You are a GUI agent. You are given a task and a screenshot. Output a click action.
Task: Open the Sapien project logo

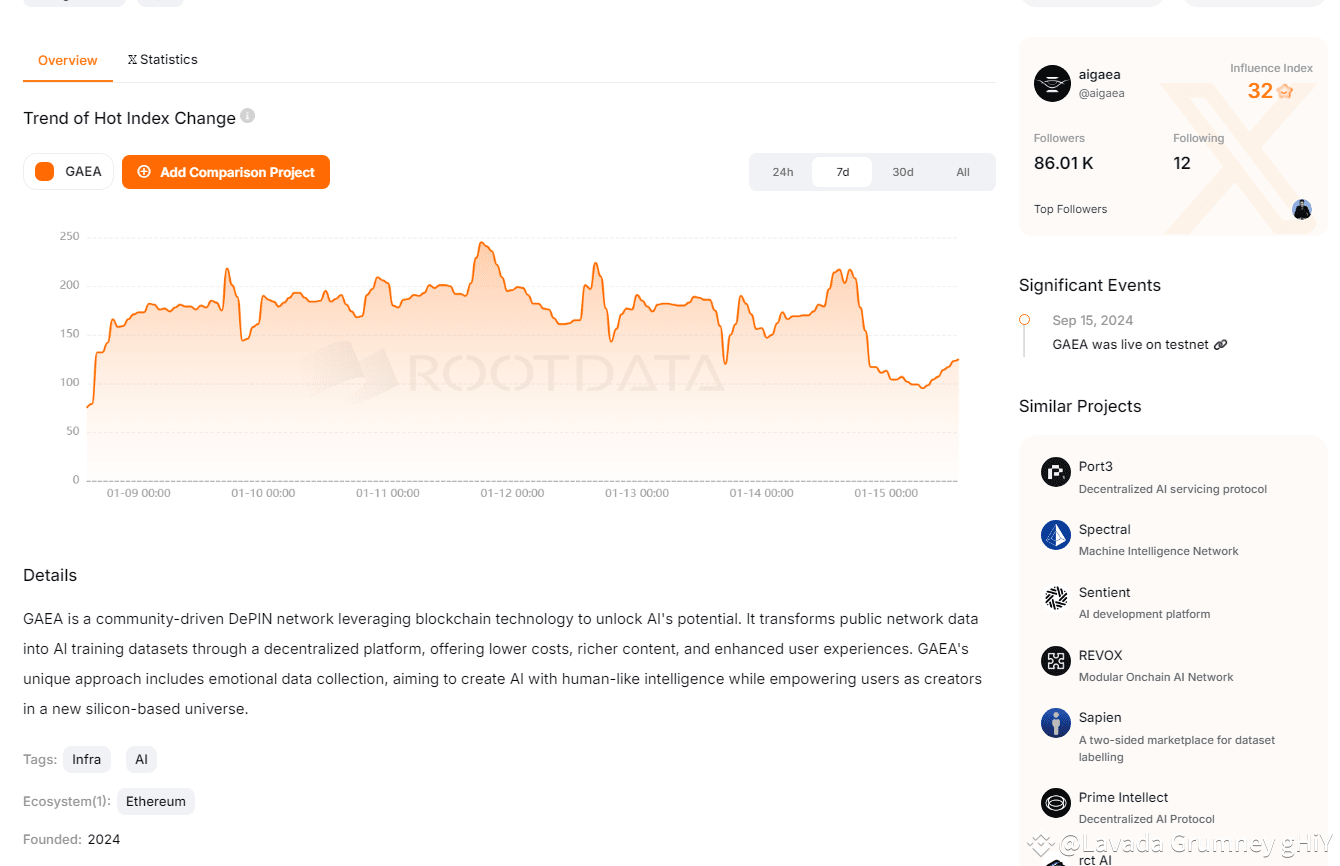(1056, 723)
